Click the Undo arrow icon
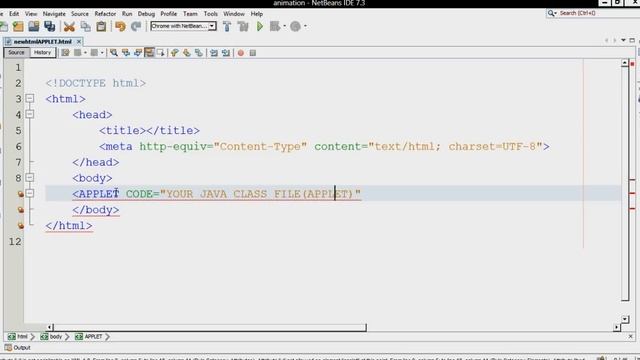 [x=120, y=27]
